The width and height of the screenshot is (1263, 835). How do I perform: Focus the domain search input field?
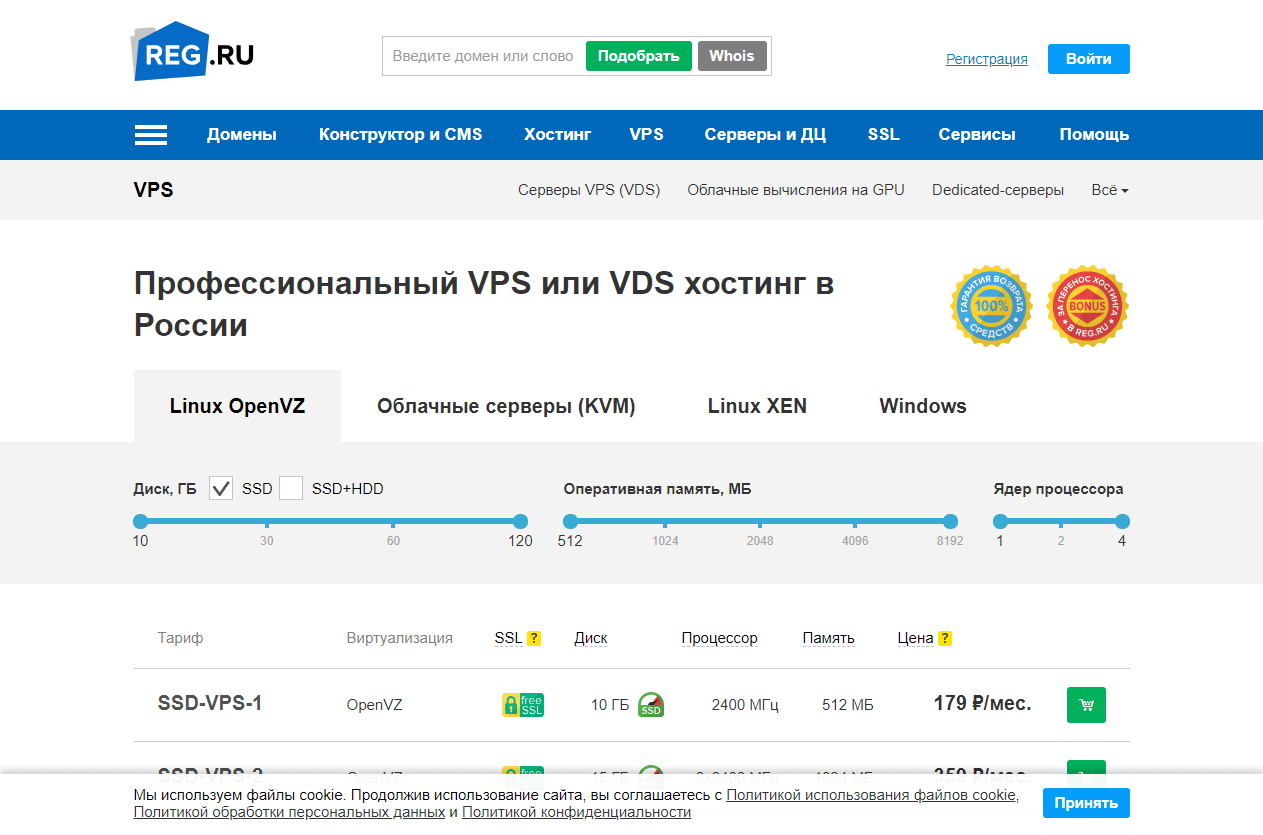pyautogui.click(x=482, y=56)
